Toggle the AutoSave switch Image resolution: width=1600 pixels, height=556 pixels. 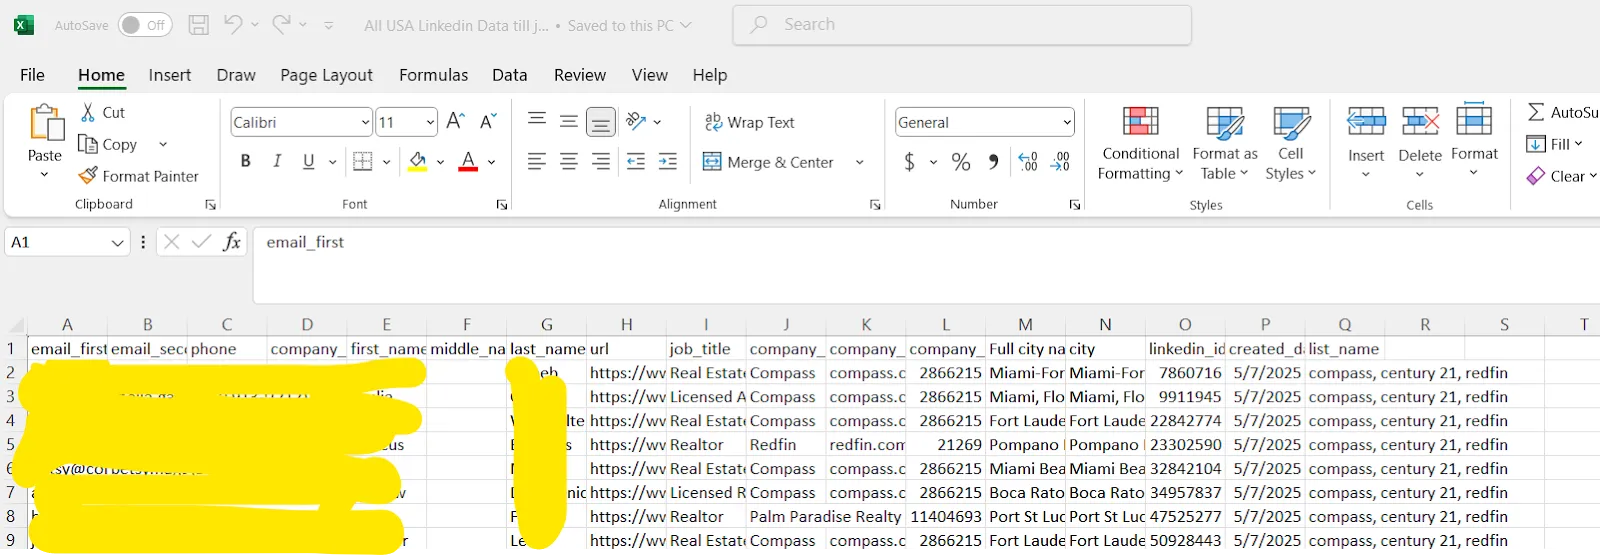tap(144, 25)
